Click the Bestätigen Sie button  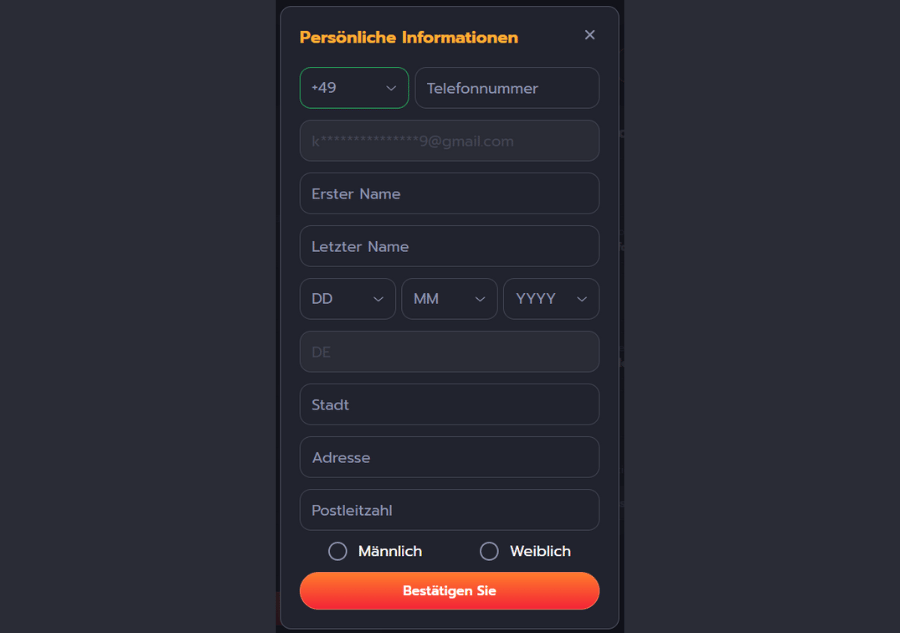(x=449, y=591)
